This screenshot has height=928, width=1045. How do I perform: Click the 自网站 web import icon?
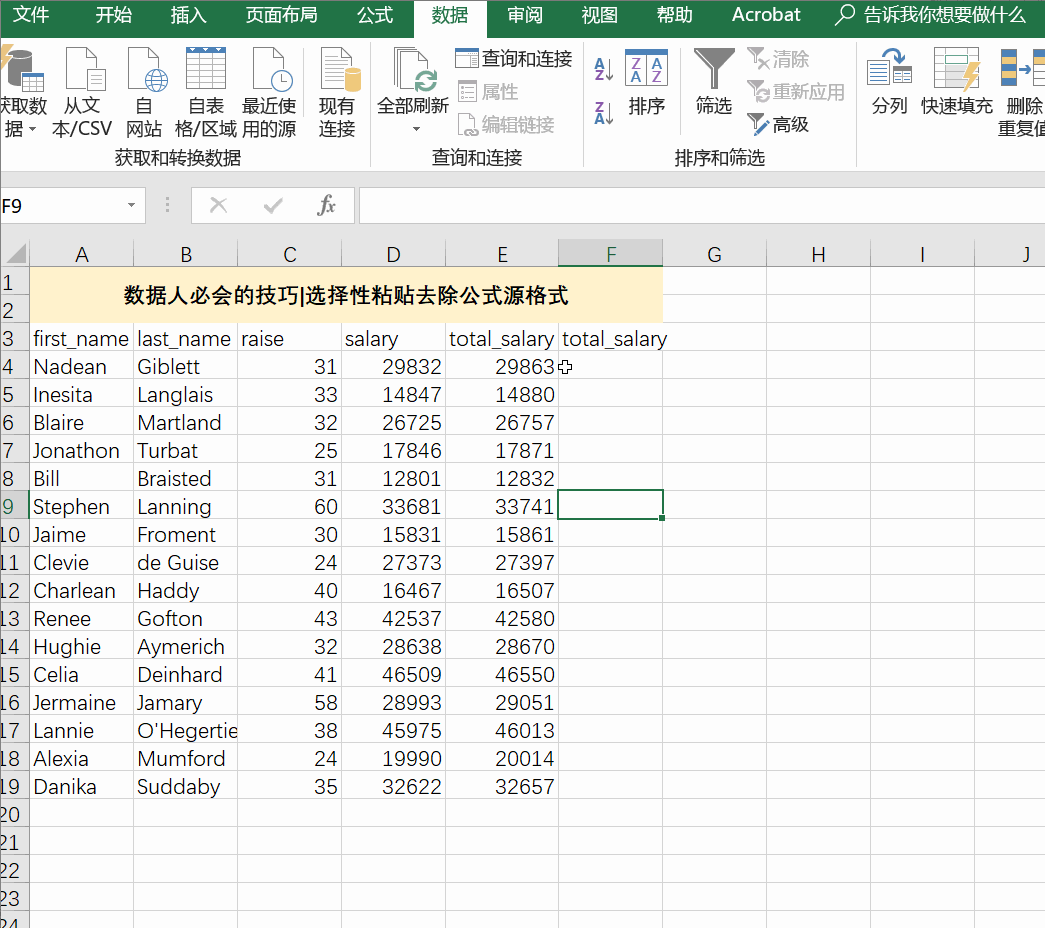tap(146, 70)
